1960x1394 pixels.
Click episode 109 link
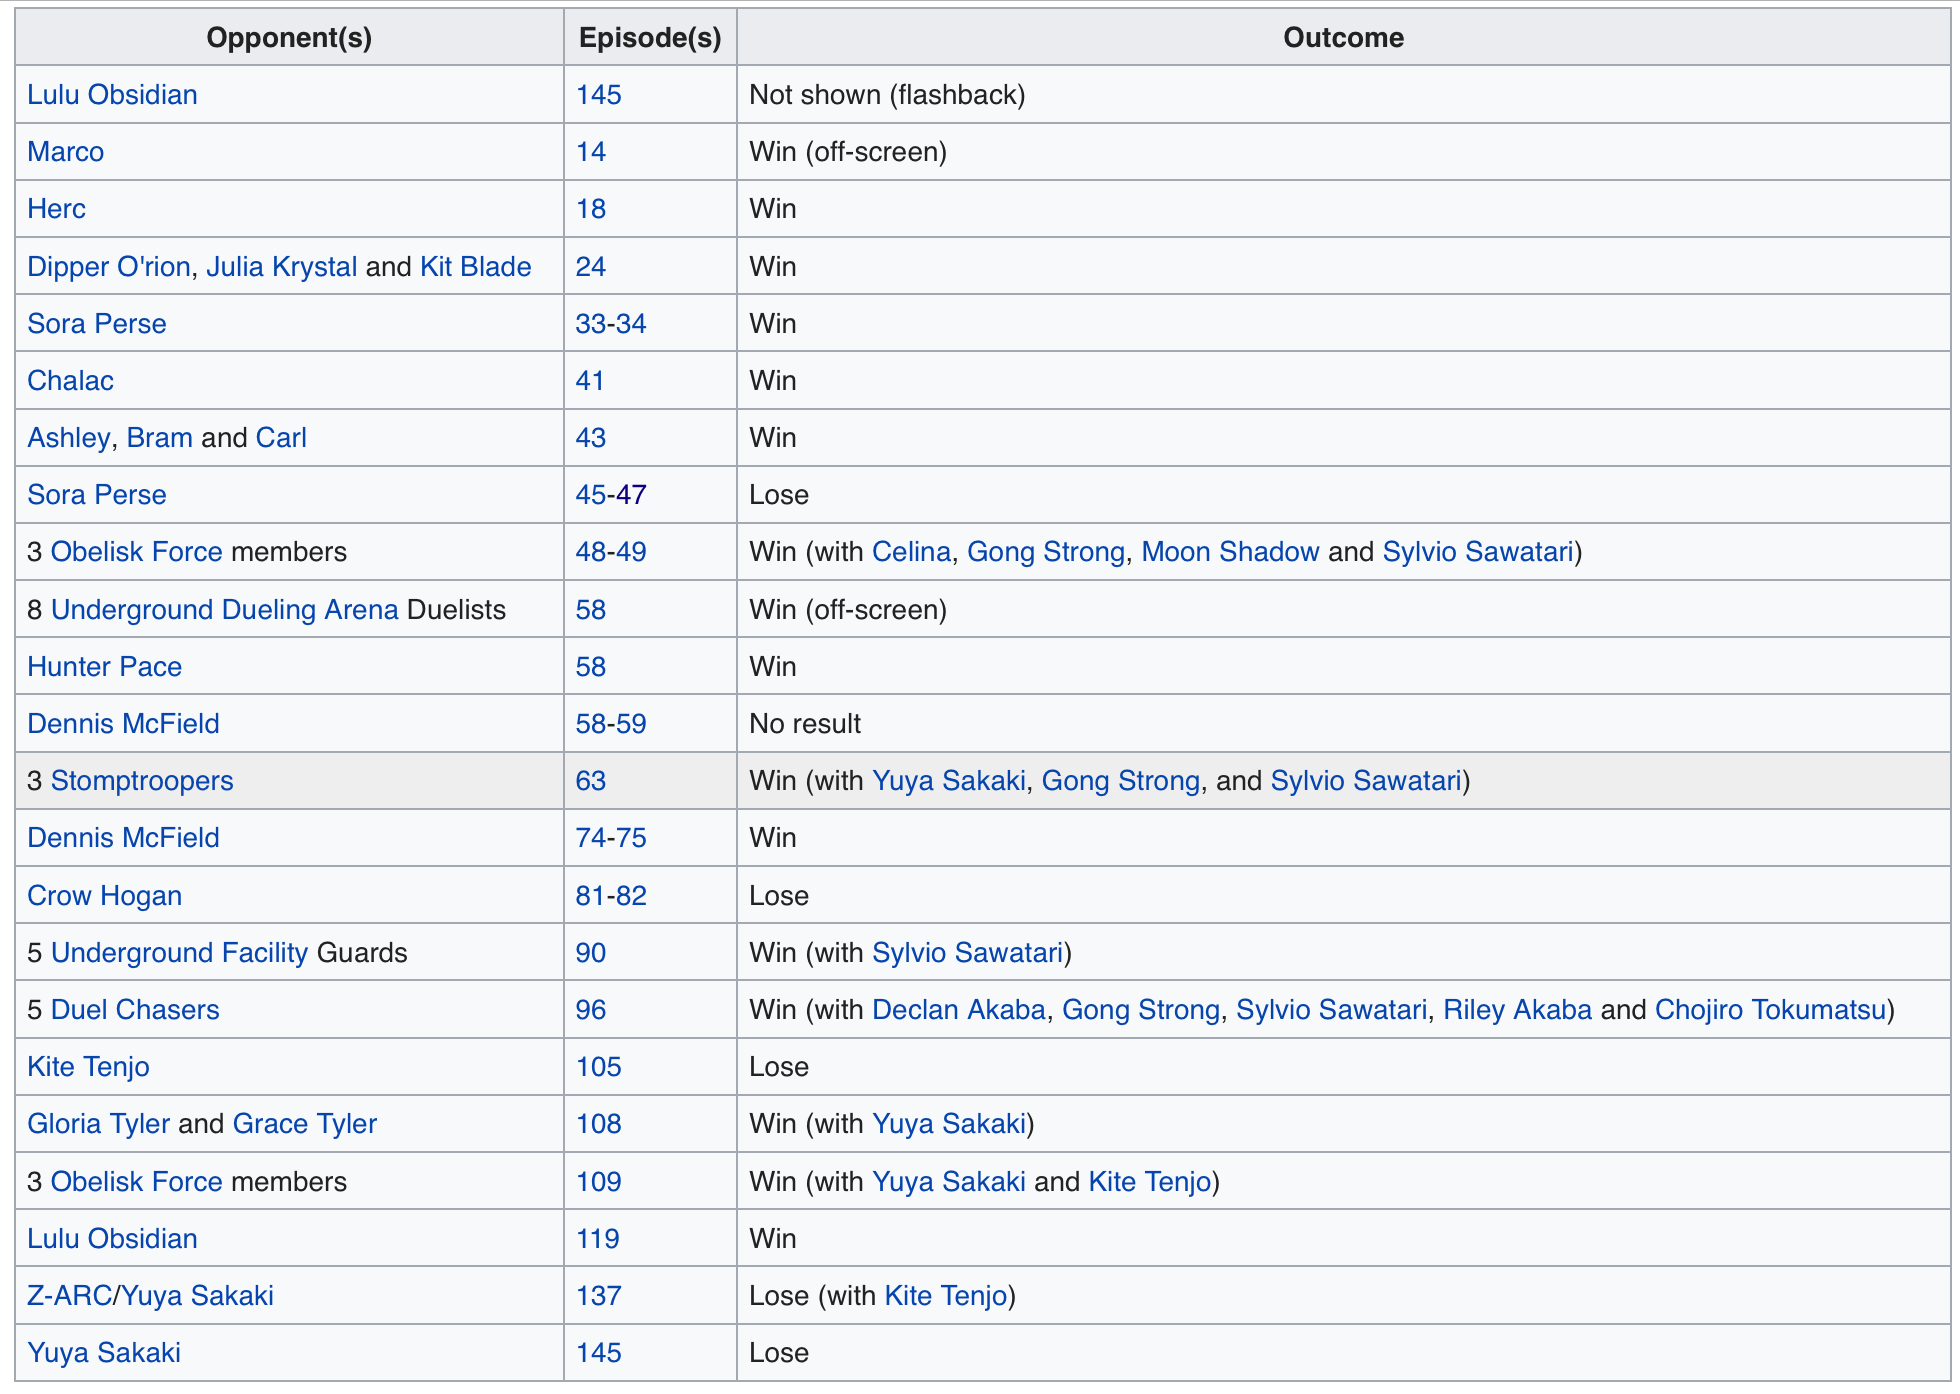(x=598, y=1182)
